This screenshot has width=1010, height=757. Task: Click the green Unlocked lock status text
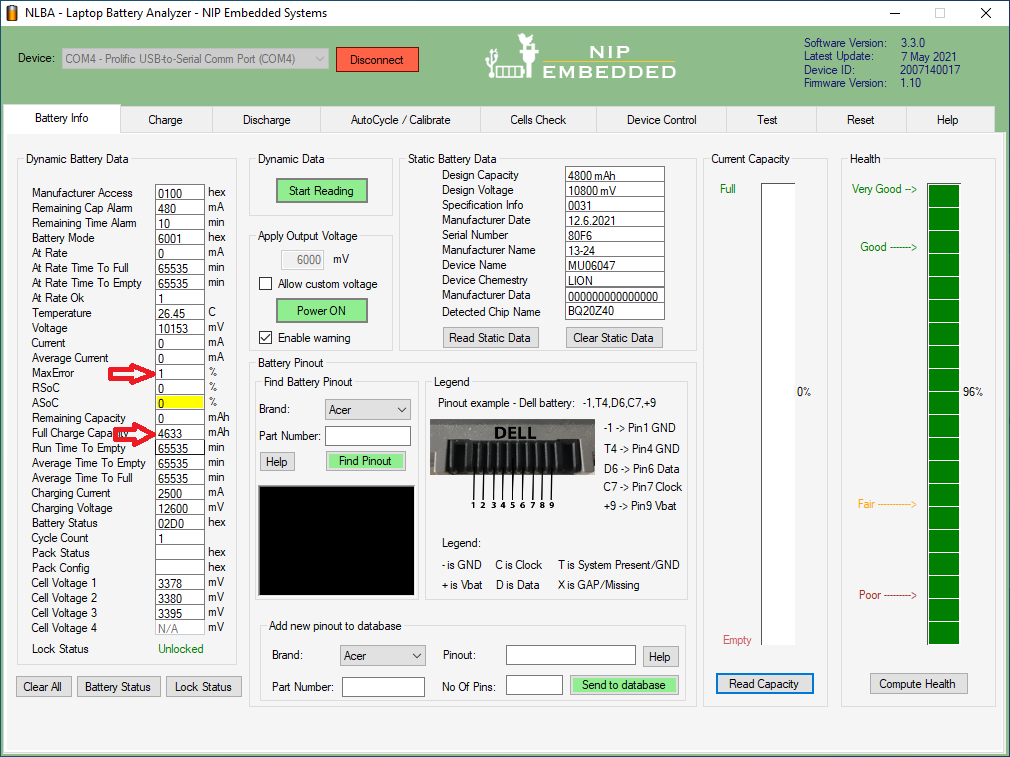pyautogui.click(x=181, y=649)
